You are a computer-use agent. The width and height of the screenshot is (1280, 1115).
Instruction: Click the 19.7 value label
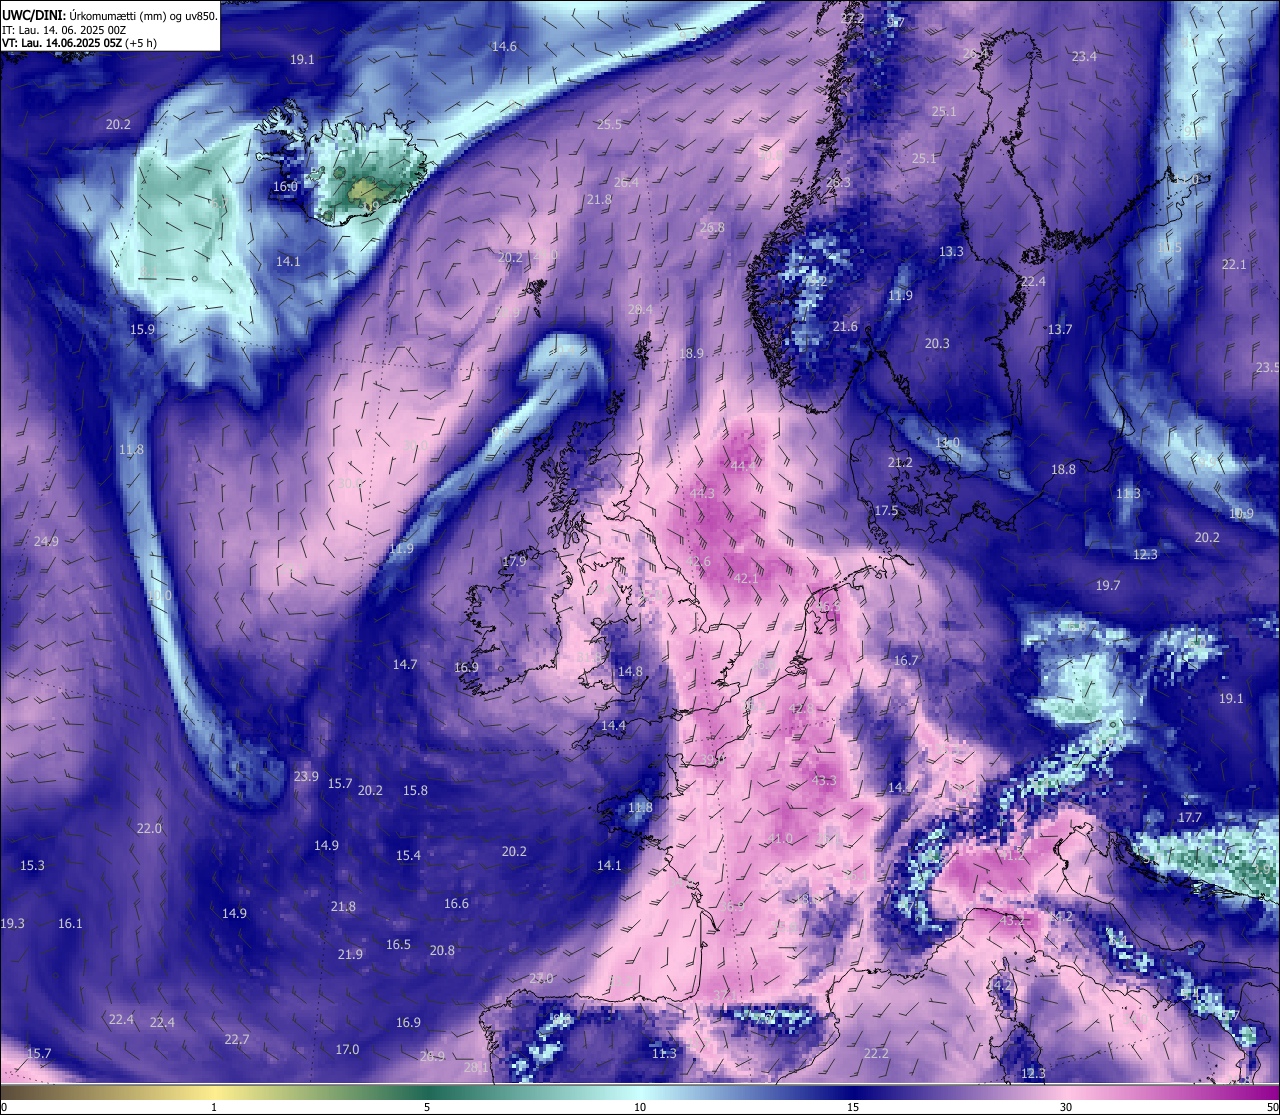pyautogui.click(x=1108, y=585)
